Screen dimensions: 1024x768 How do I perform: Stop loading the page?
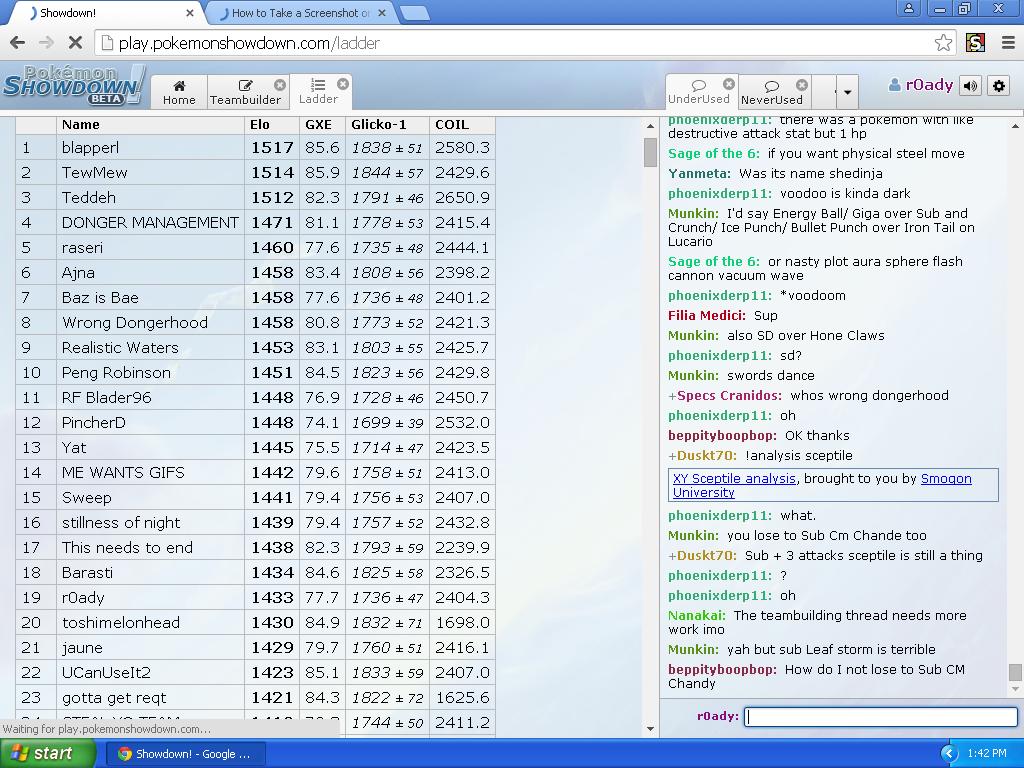pyautogui.click(x=76, y=42)
